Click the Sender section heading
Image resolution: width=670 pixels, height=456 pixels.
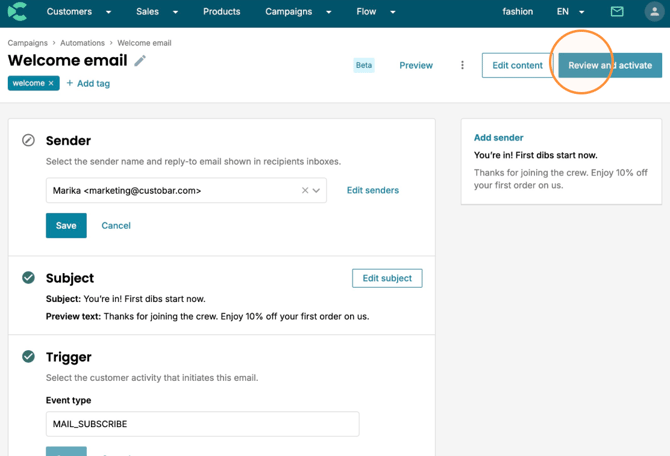[x=68, y=141]
